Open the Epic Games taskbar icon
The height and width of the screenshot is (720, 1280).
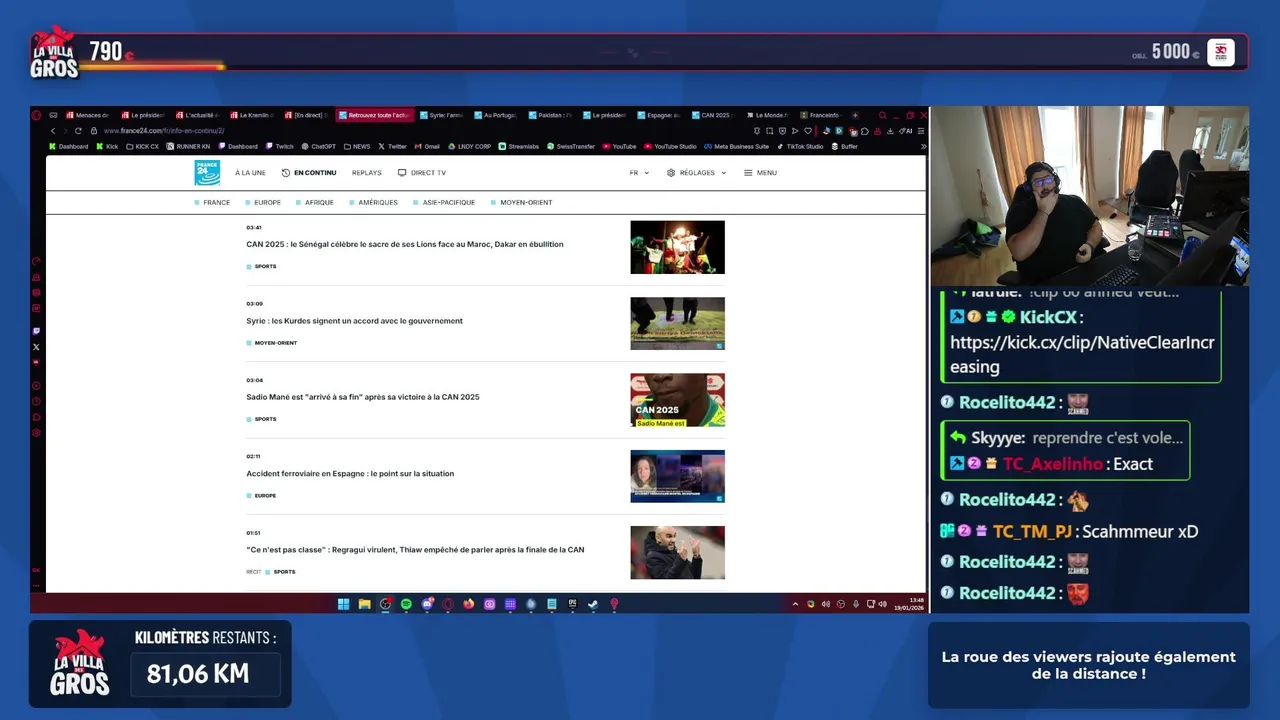(572, 604)
